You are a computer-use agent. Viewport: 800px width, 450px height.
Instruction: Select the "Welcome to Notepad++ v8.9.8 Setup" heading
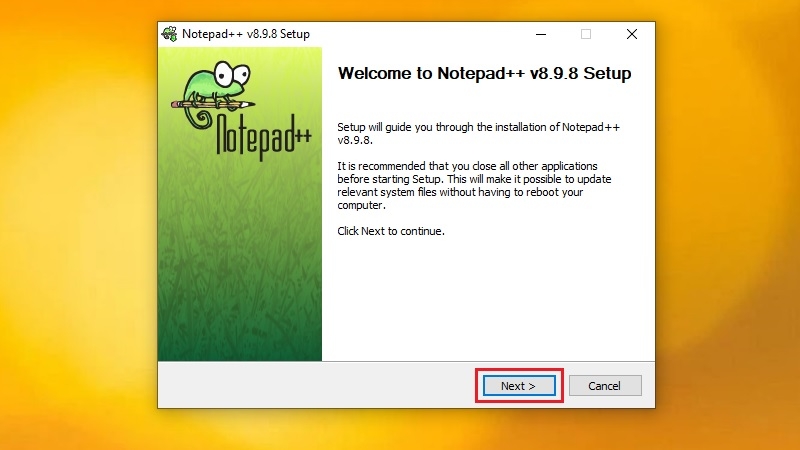484,73
